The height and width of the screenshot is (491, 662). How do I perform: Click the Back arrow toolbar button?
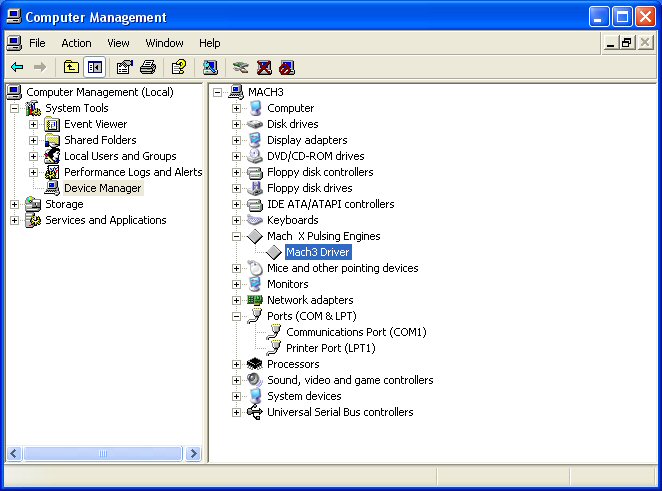[17, 67]
